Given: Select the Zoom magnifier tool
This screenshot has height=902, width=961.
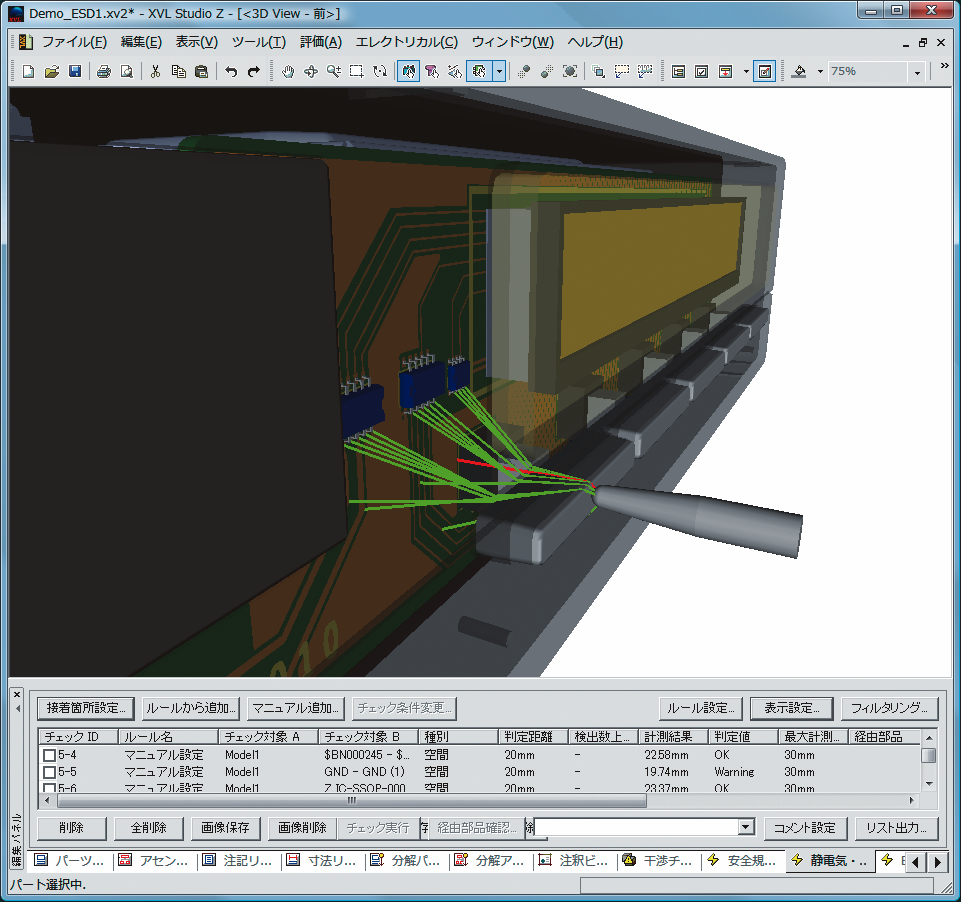Looking at the screenshot, I should pyautogui.click(x=333, y=72).
